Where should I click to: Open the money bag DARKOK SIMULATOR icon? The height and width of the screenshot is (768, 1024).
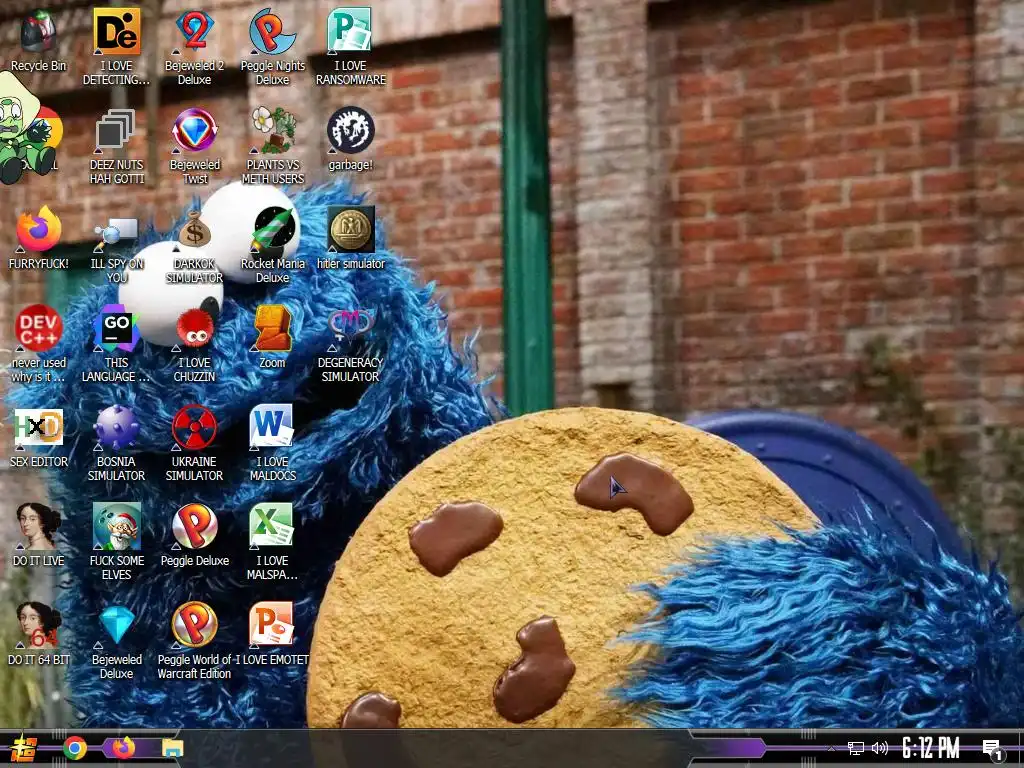tap(194, 229)
